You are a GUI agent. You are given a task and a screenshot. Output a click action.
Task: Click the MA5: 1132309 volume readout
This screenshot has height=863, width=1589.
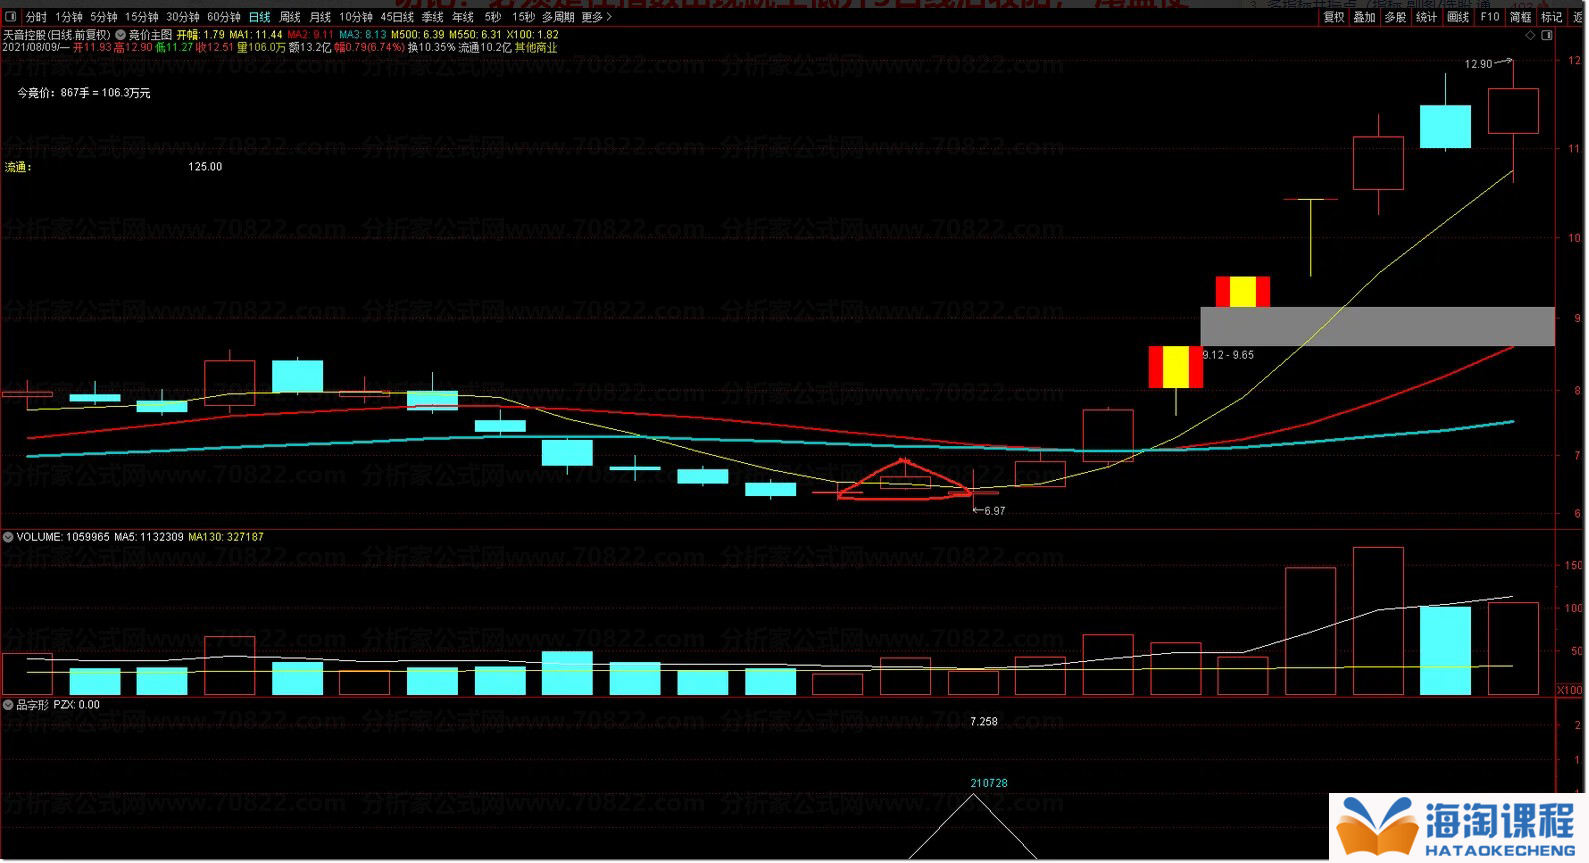coord(149,537)
